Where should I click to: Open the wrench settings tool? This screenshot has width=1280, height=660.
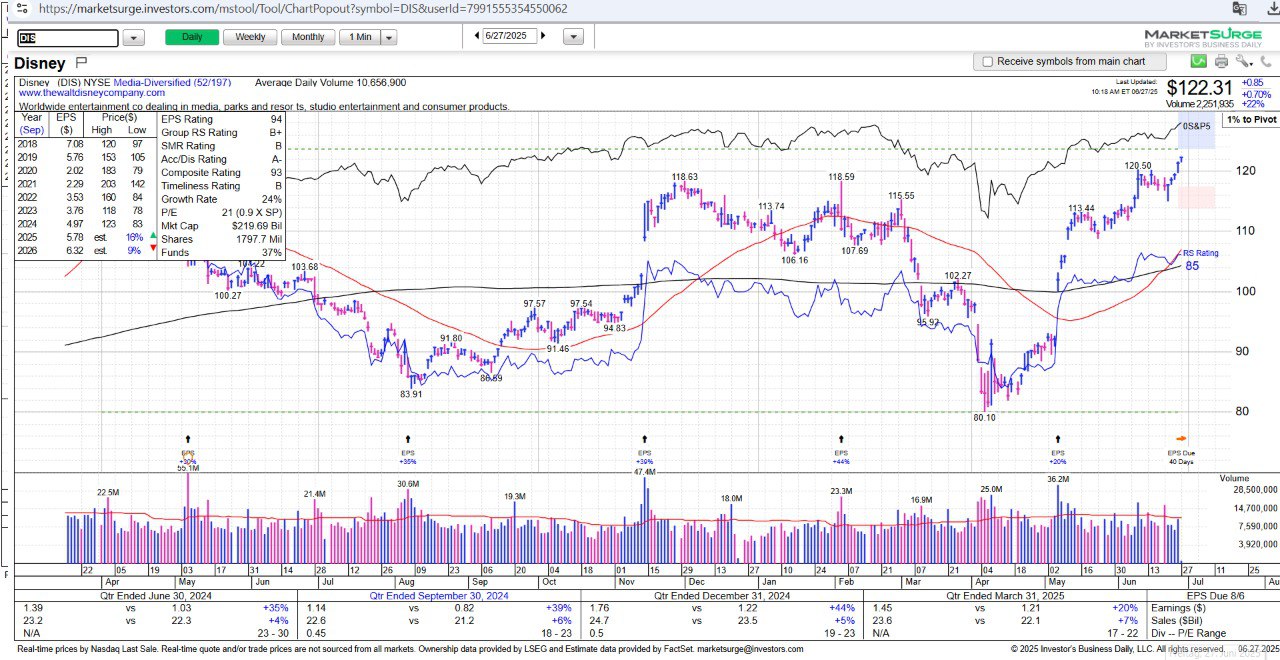pyautogui.click(x=1242, y=62)
